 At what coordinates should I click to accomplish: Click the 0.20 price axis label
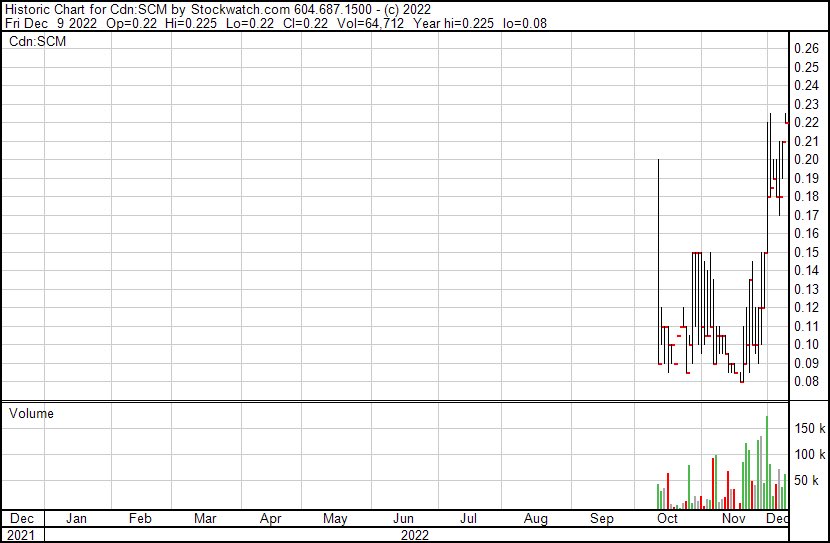pos(806,159)
